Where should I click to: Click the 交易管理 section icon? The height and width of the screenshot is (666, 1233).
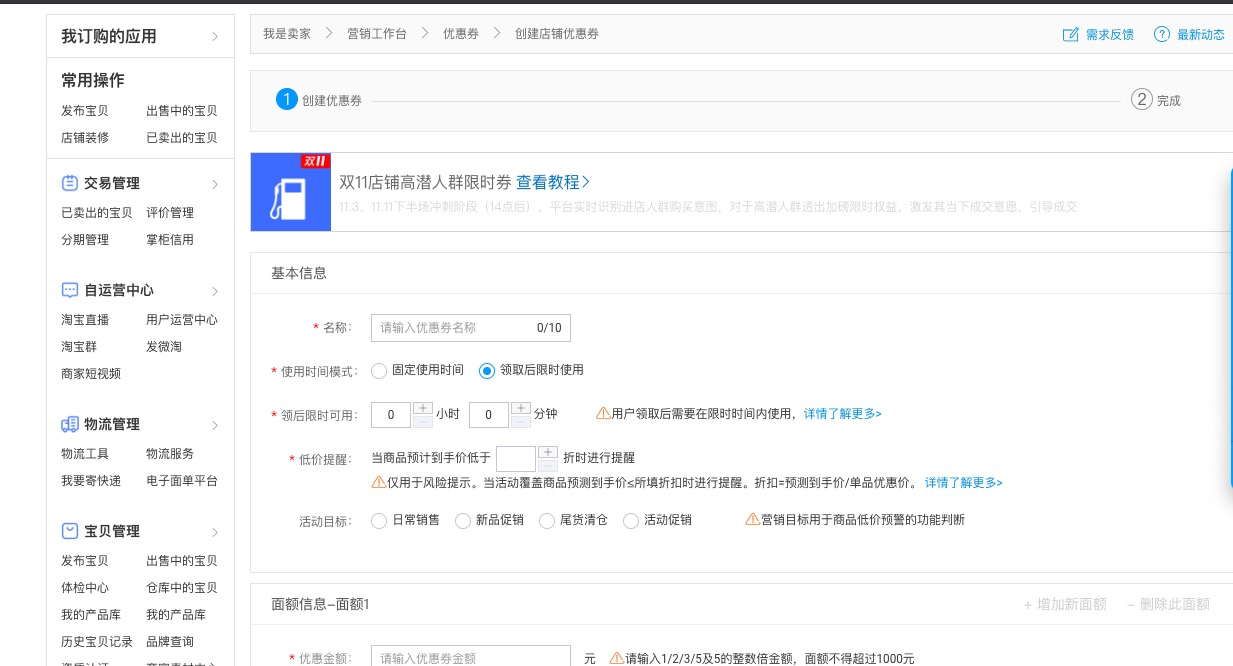click(70, 183)
